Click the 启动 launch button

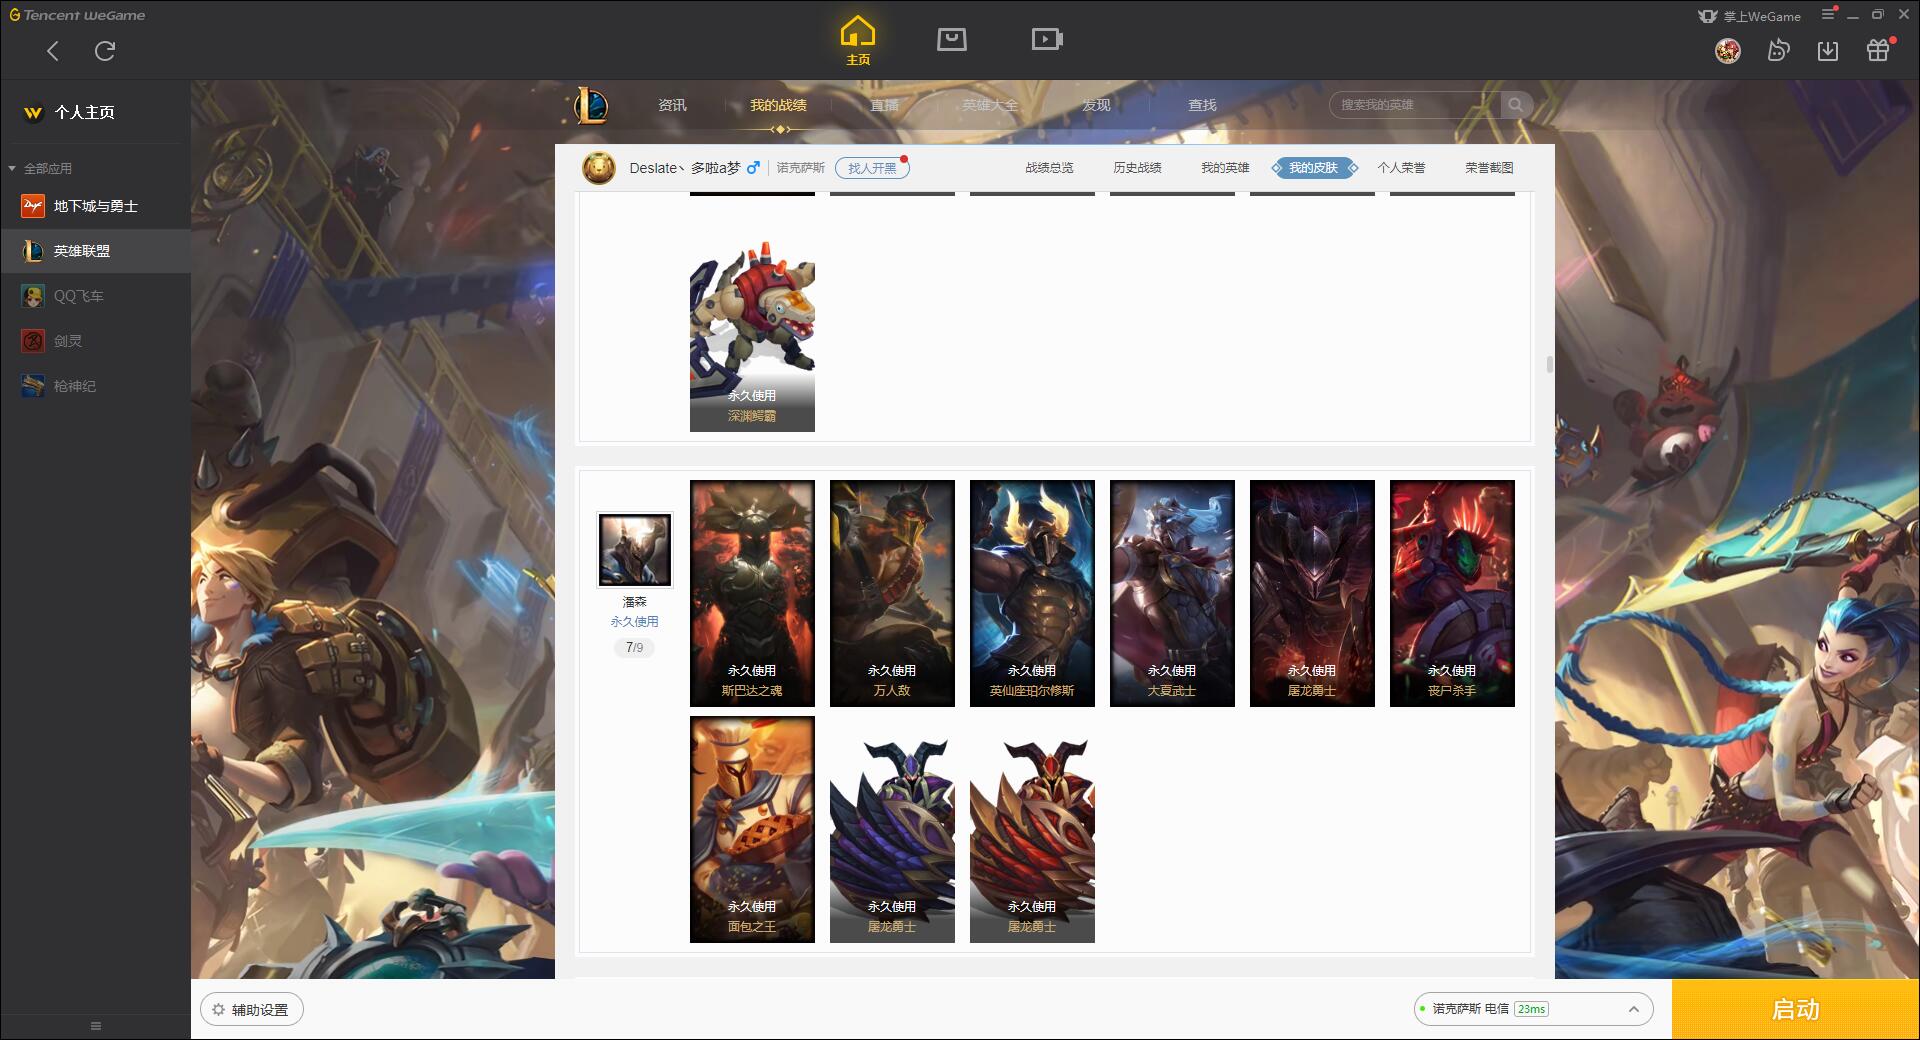1795,1010
